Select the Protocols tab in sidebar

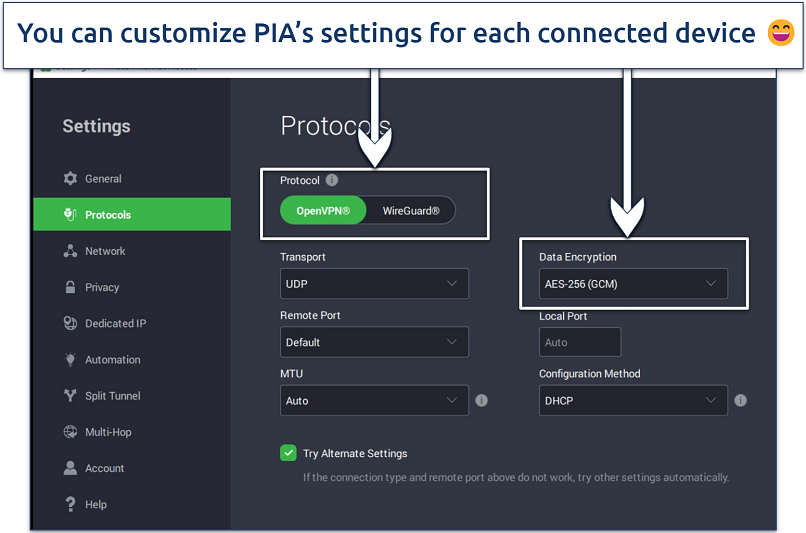click(108, 215)
